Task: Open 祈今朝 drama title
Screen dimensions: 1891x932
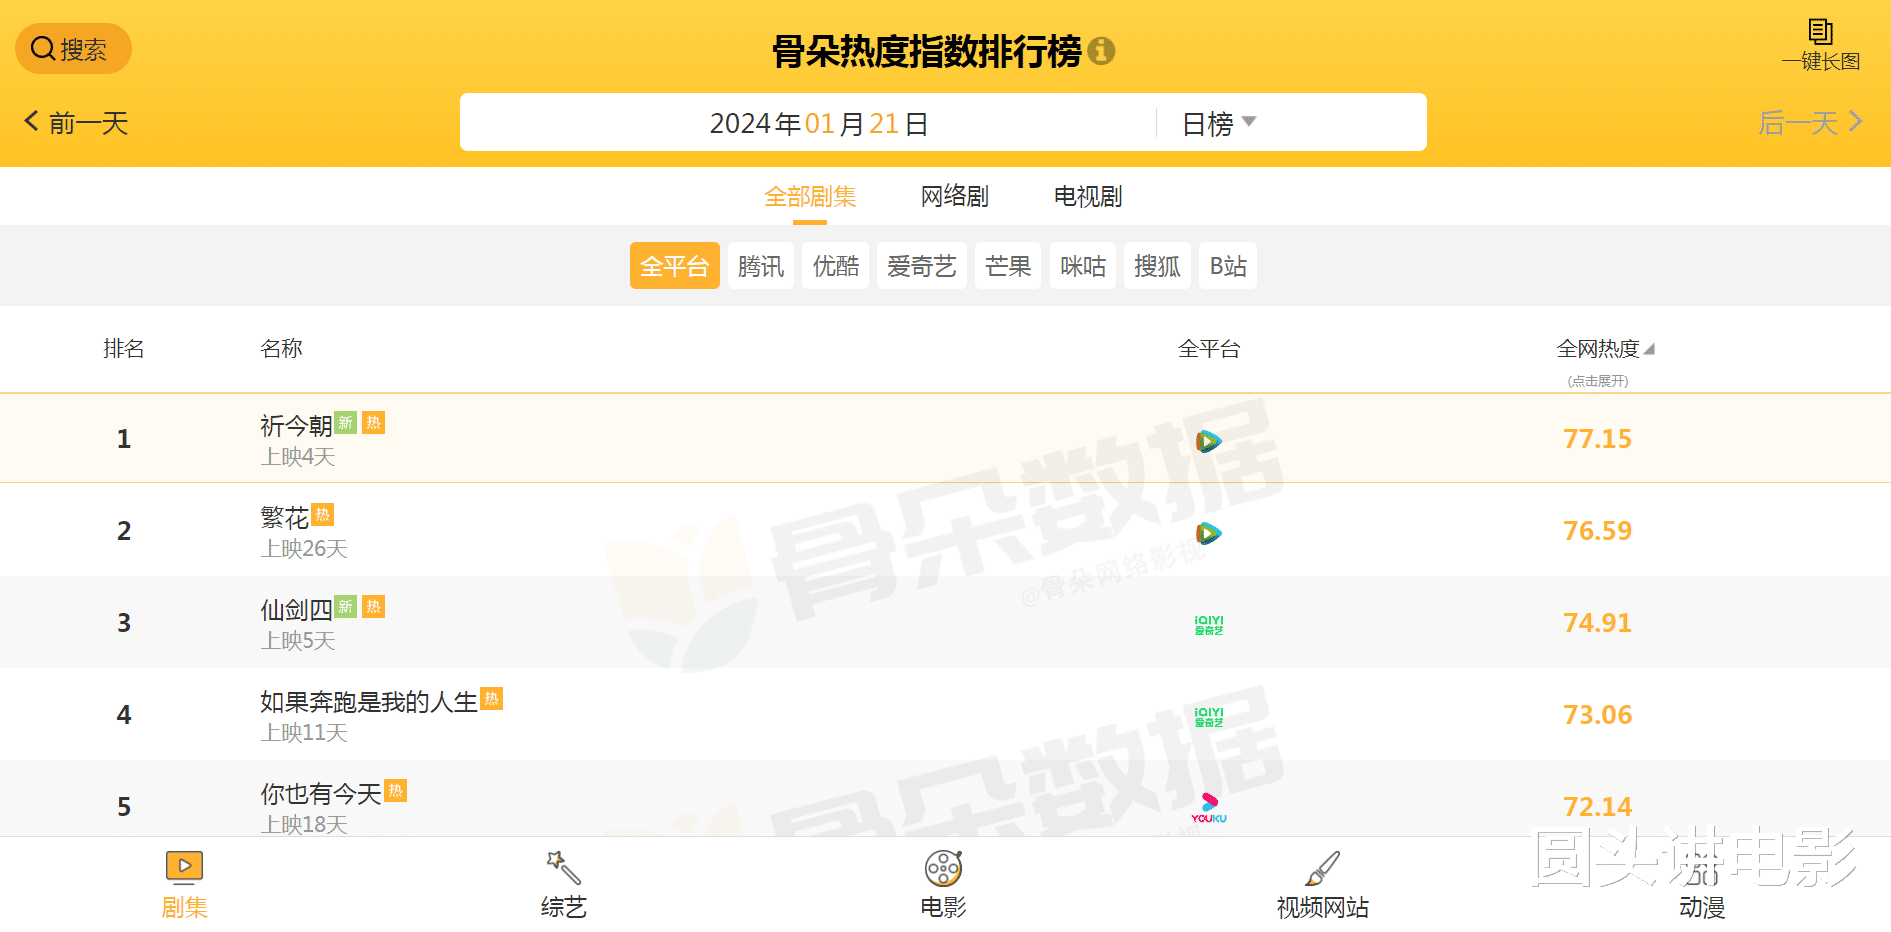Action: pyautogui.click(x=296, y=426)
